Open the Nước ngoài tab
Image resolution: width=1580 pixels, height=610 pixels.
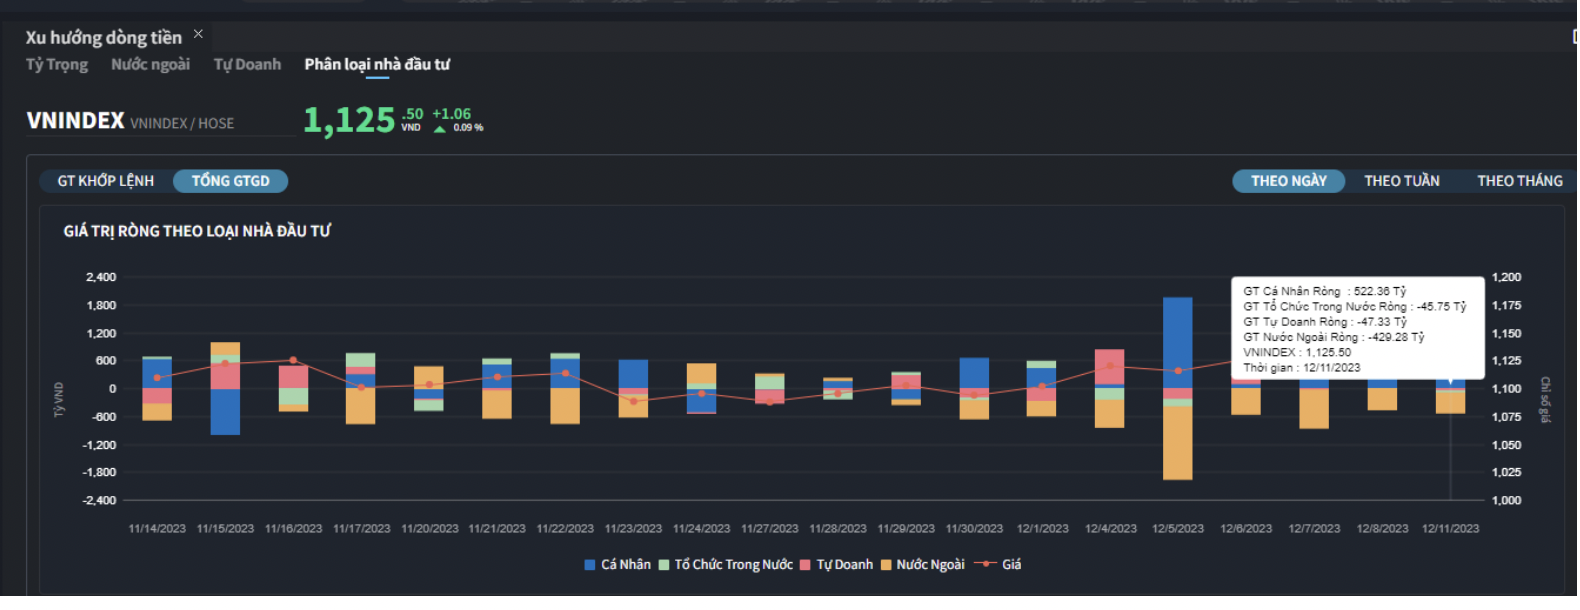[150, 65]
